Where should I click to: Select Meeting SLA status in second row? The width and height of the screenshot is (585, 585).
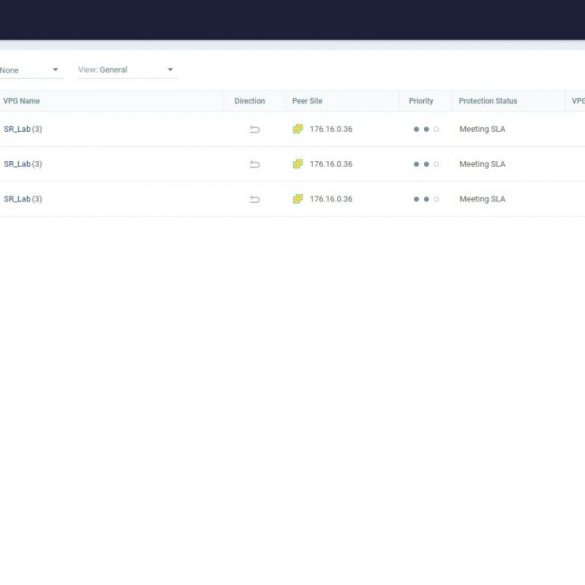[x=482, y=164]
